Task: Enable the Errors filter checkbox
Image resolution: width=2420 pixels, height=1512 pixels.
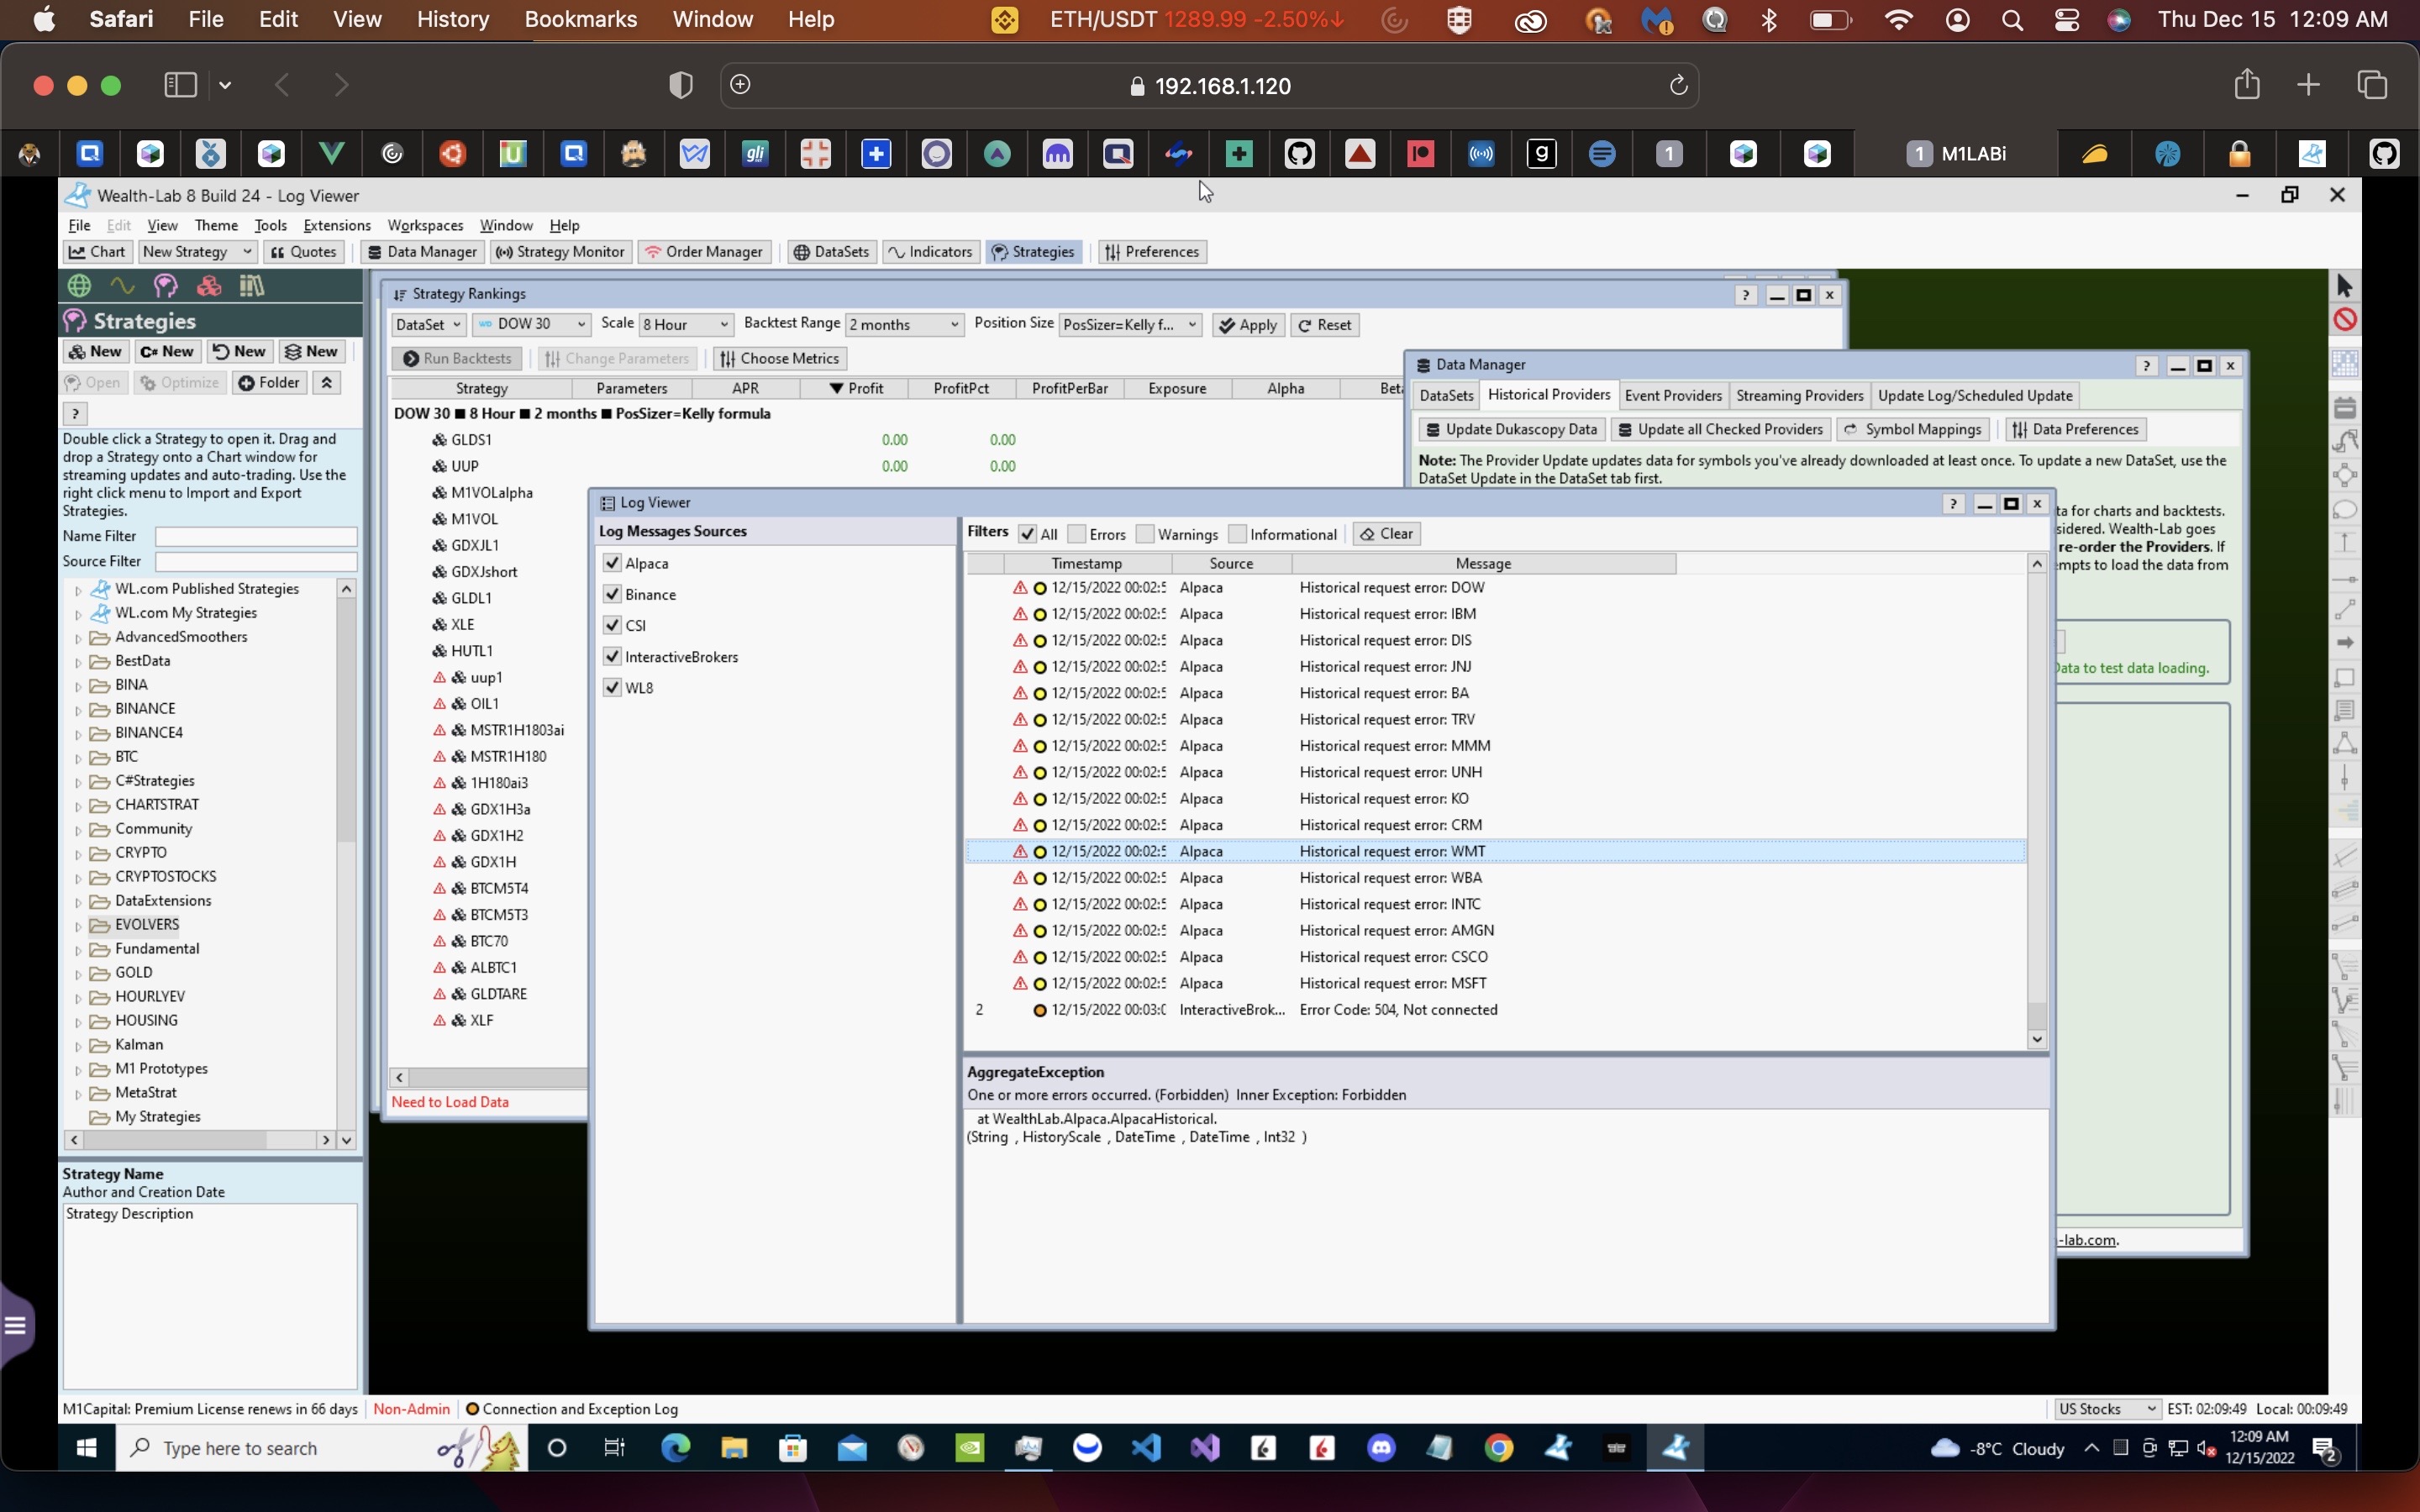Action: point(1077,534)
